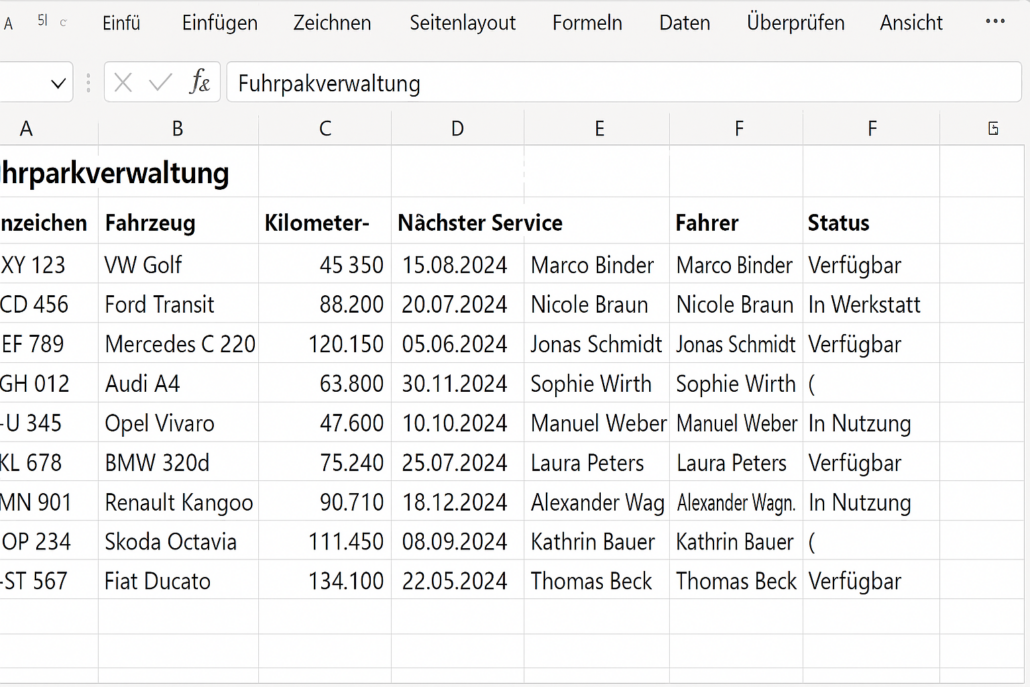Screen dimensions: 1030x687
Task: Click into the formula bar text field
Action: coord(620,83)
